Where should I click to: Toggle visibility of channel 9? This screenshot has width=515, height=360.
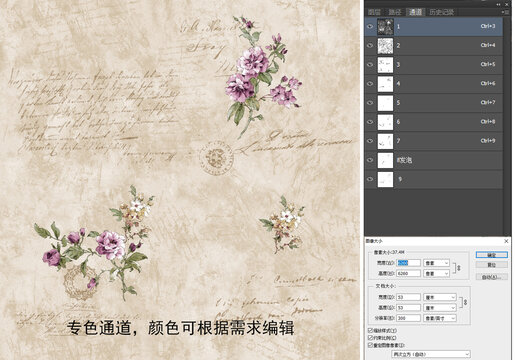[x=370, y=179]
